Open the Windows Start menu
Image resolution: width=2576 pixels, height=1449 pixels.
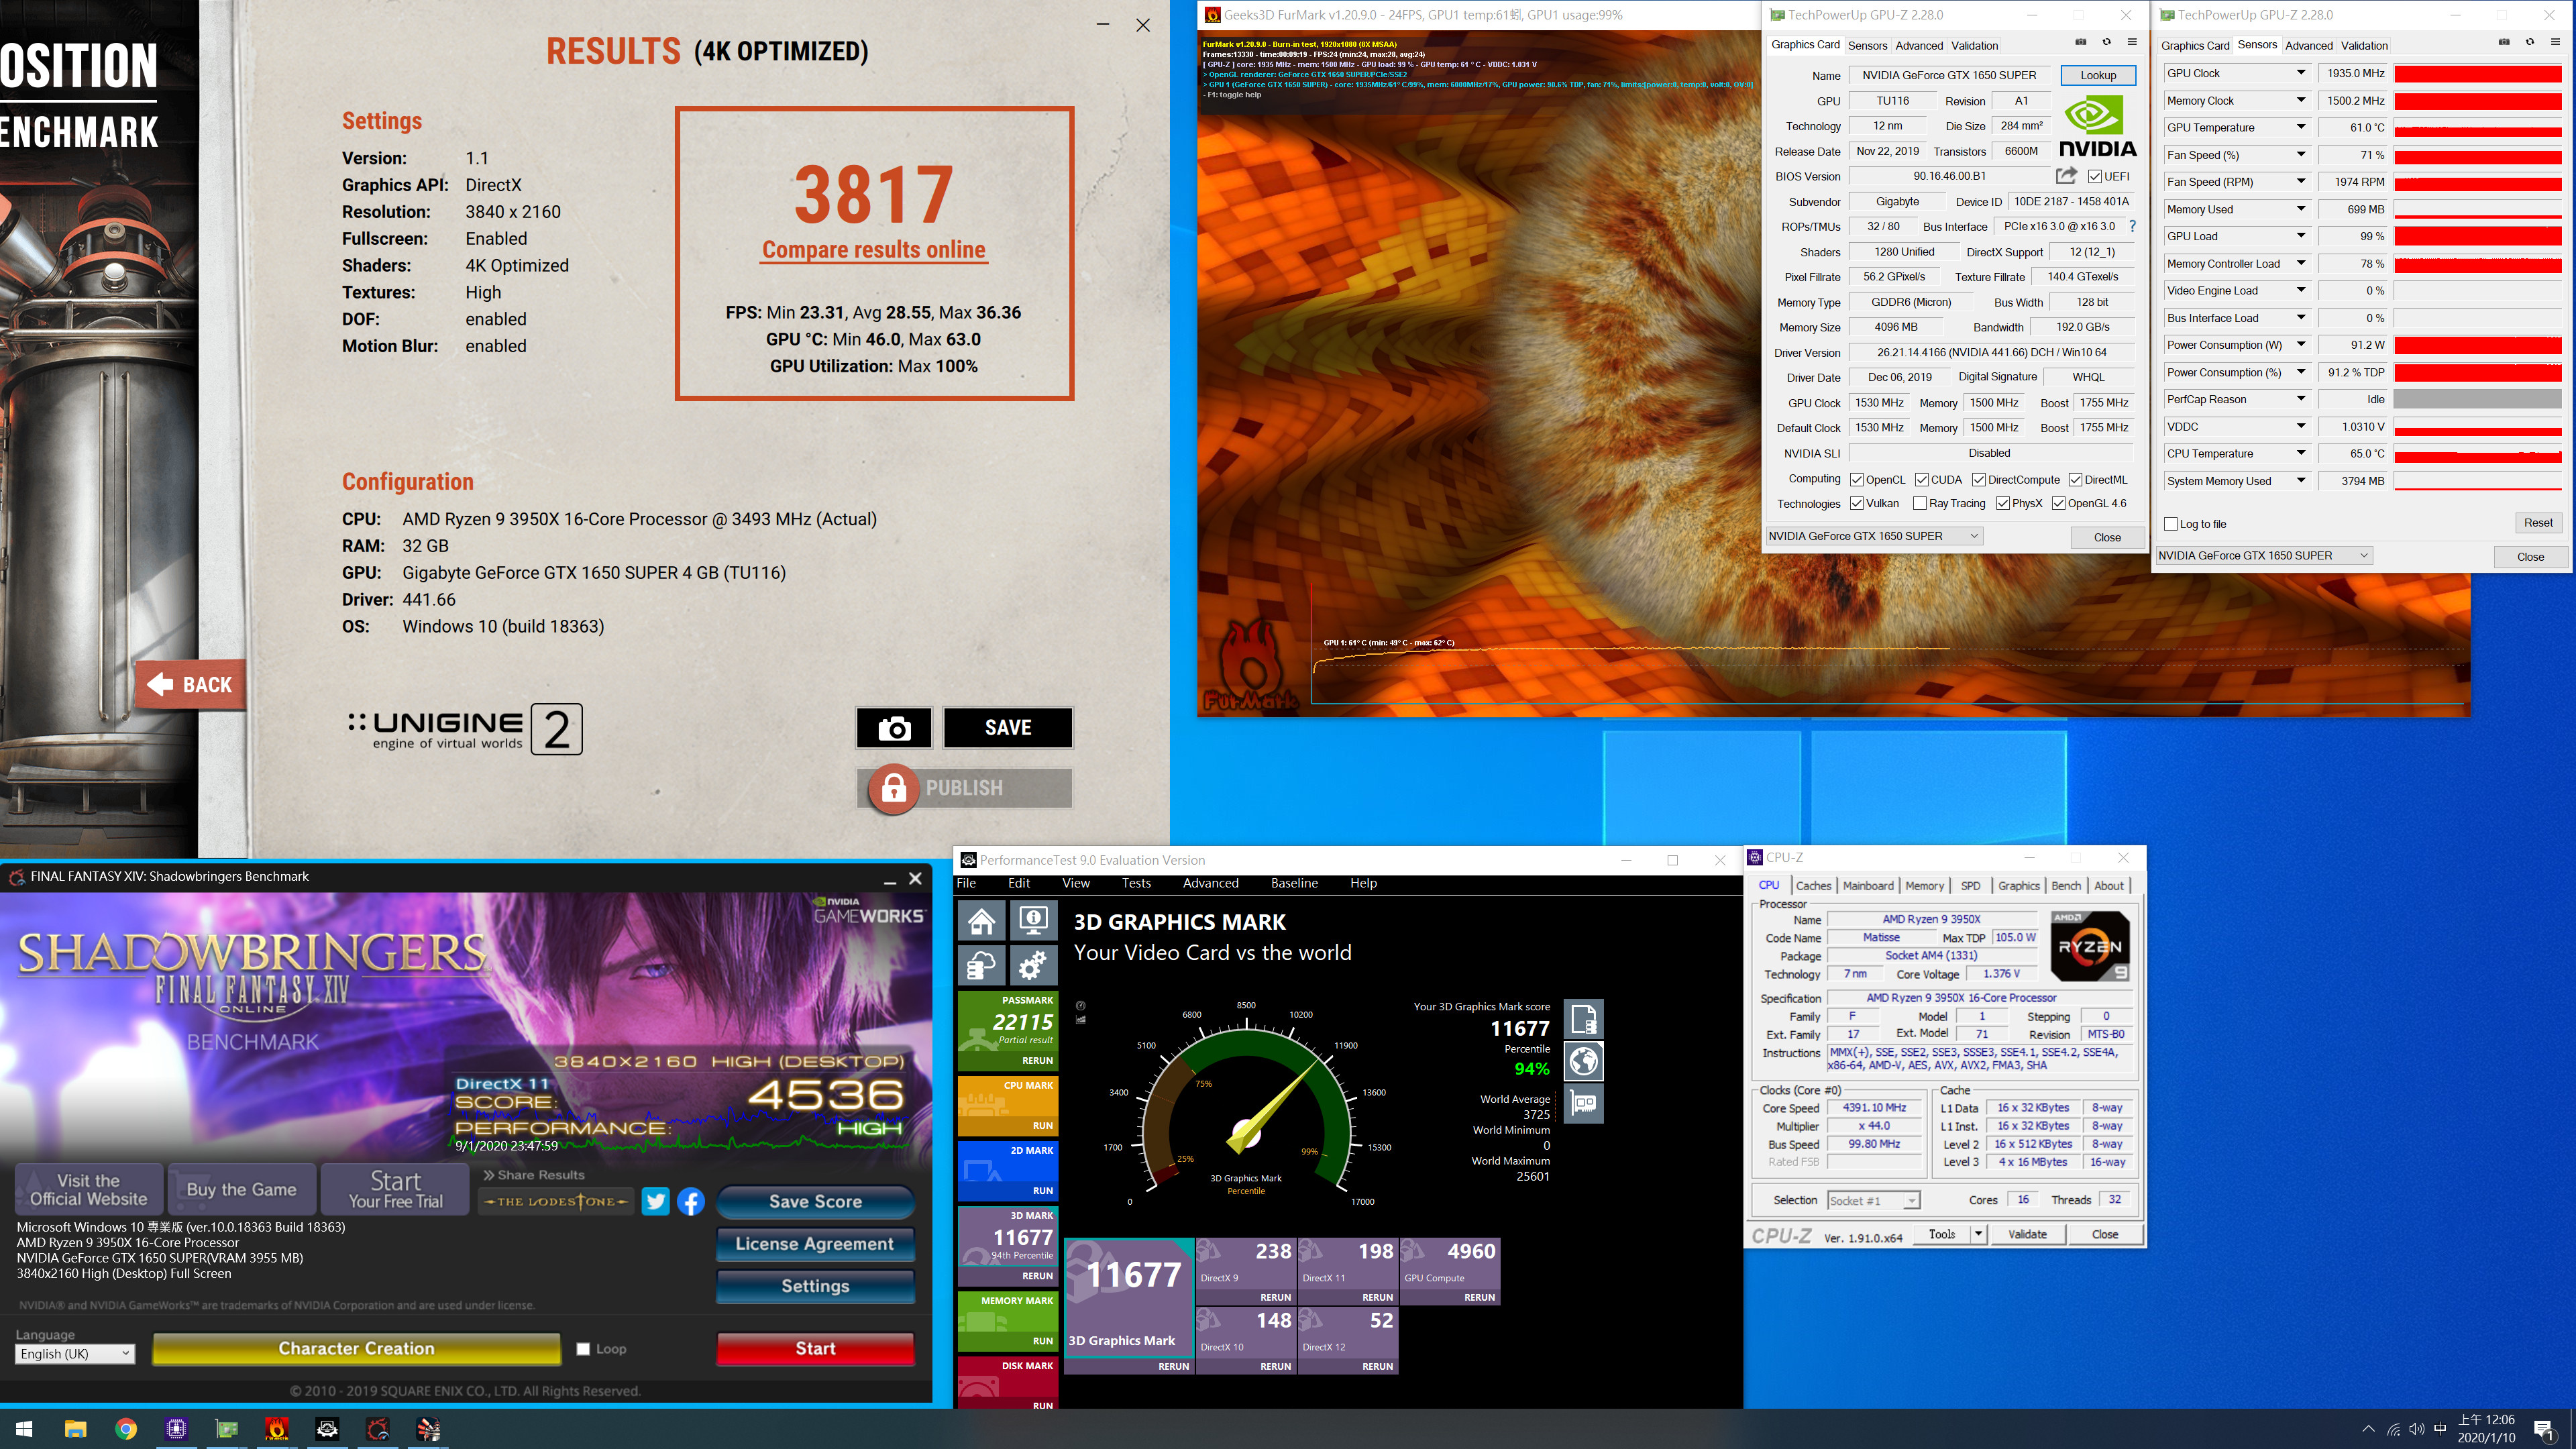click(25, 1429)
